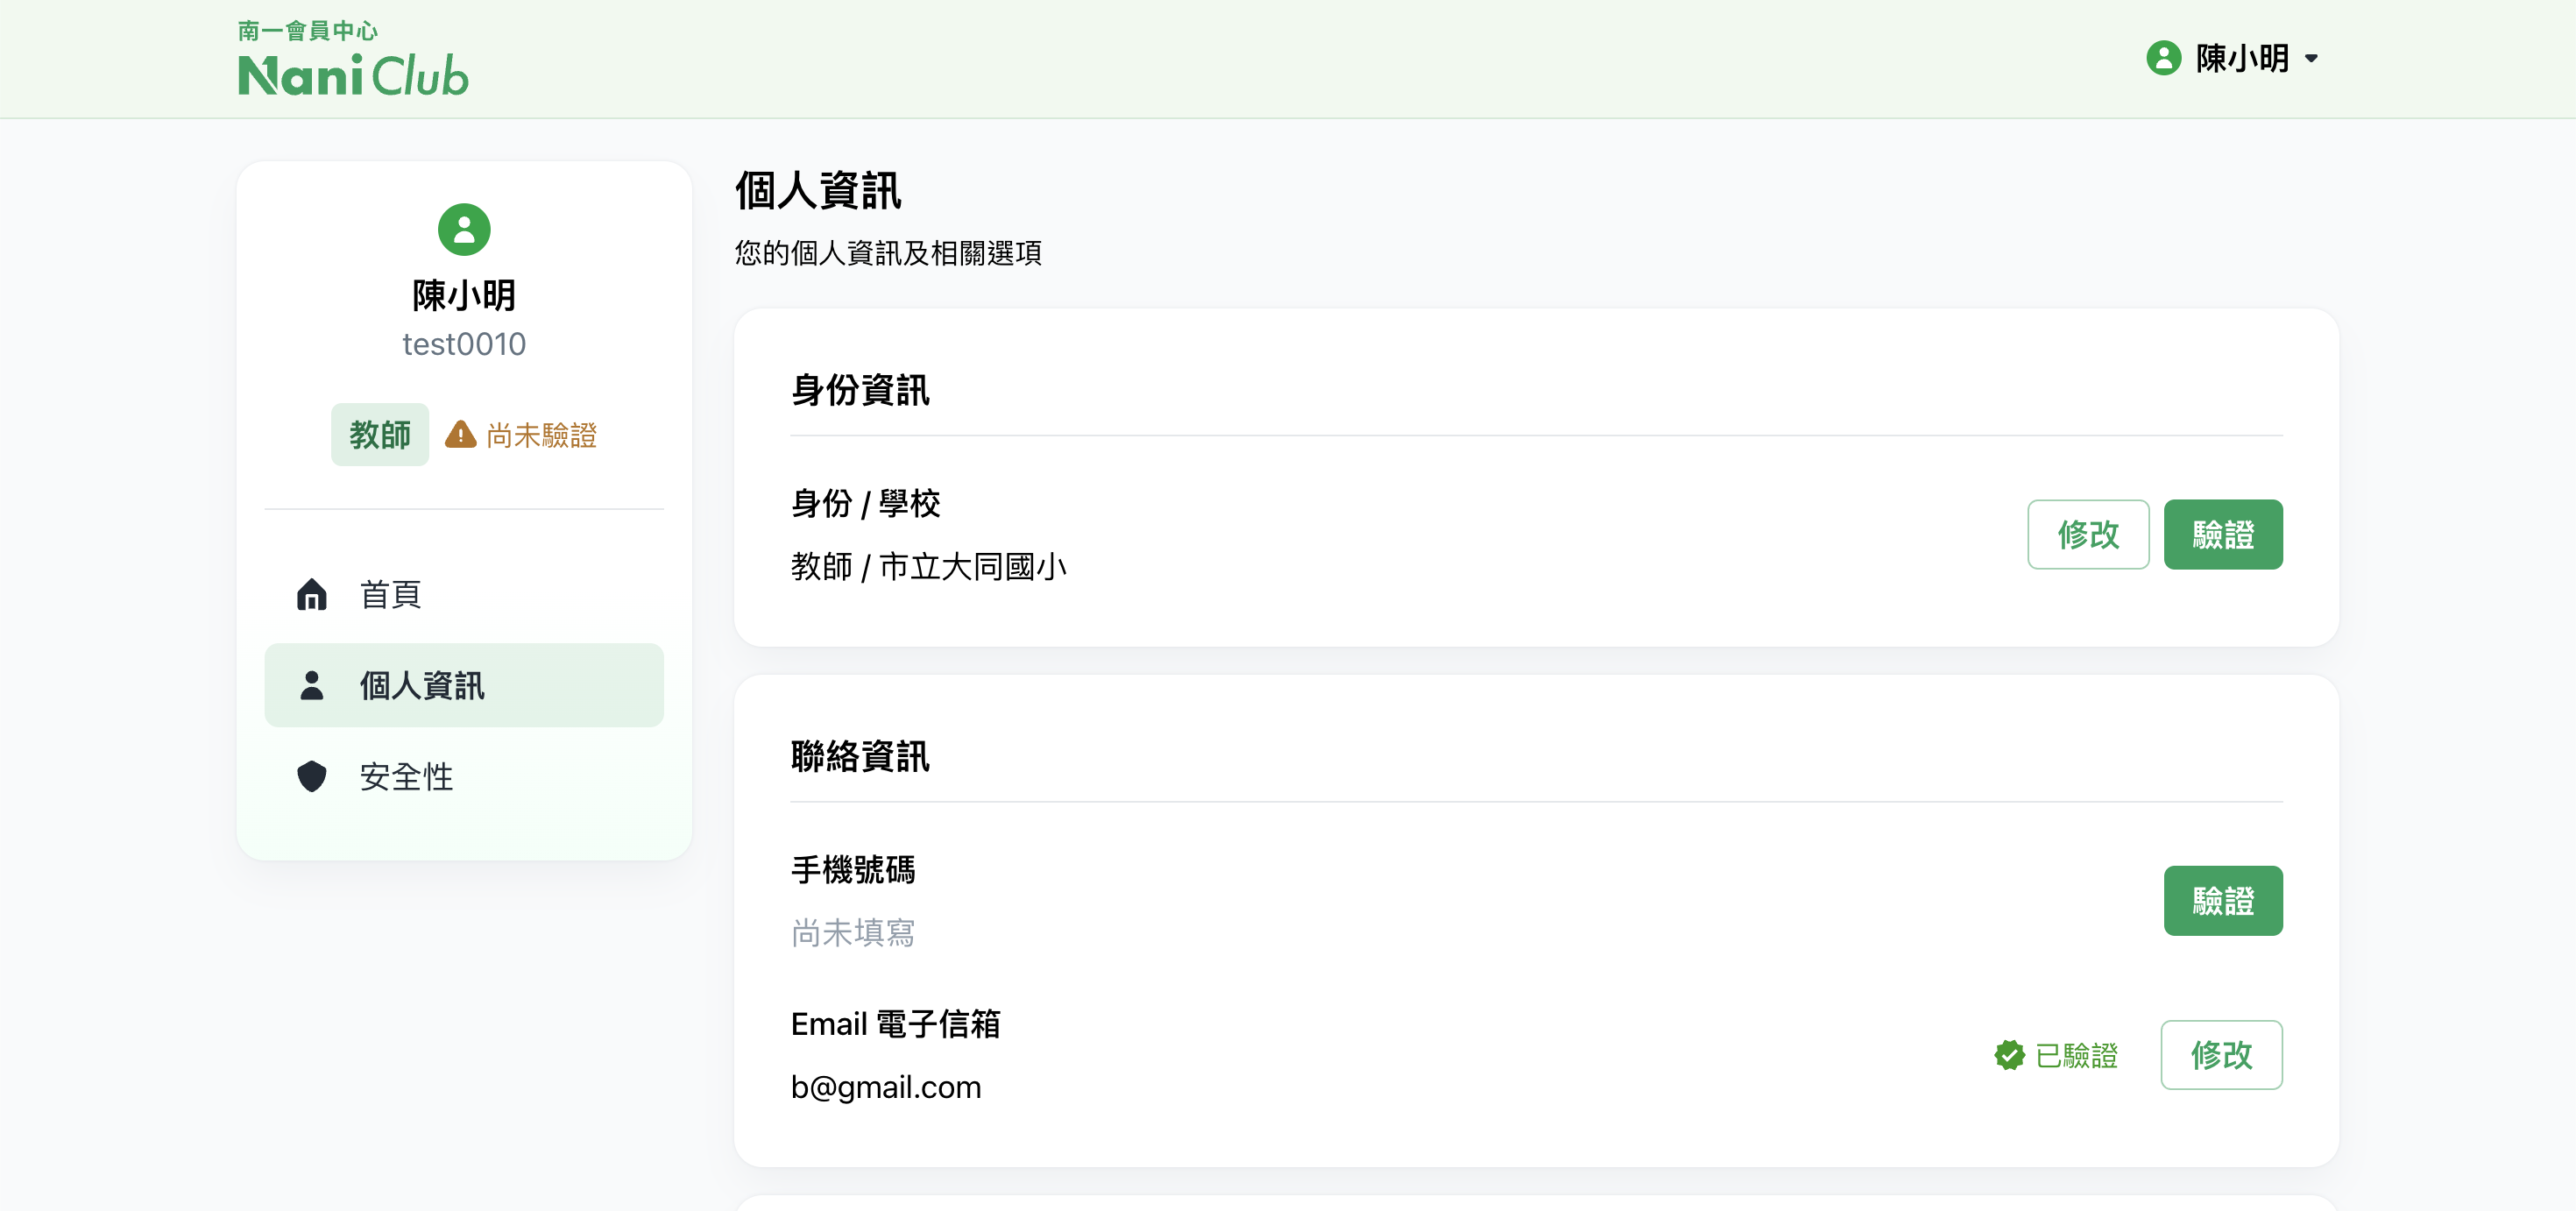Click the email value b@gmail.com
2576x1211 pixels.
pyautogui.click(x=886, y=1087)
